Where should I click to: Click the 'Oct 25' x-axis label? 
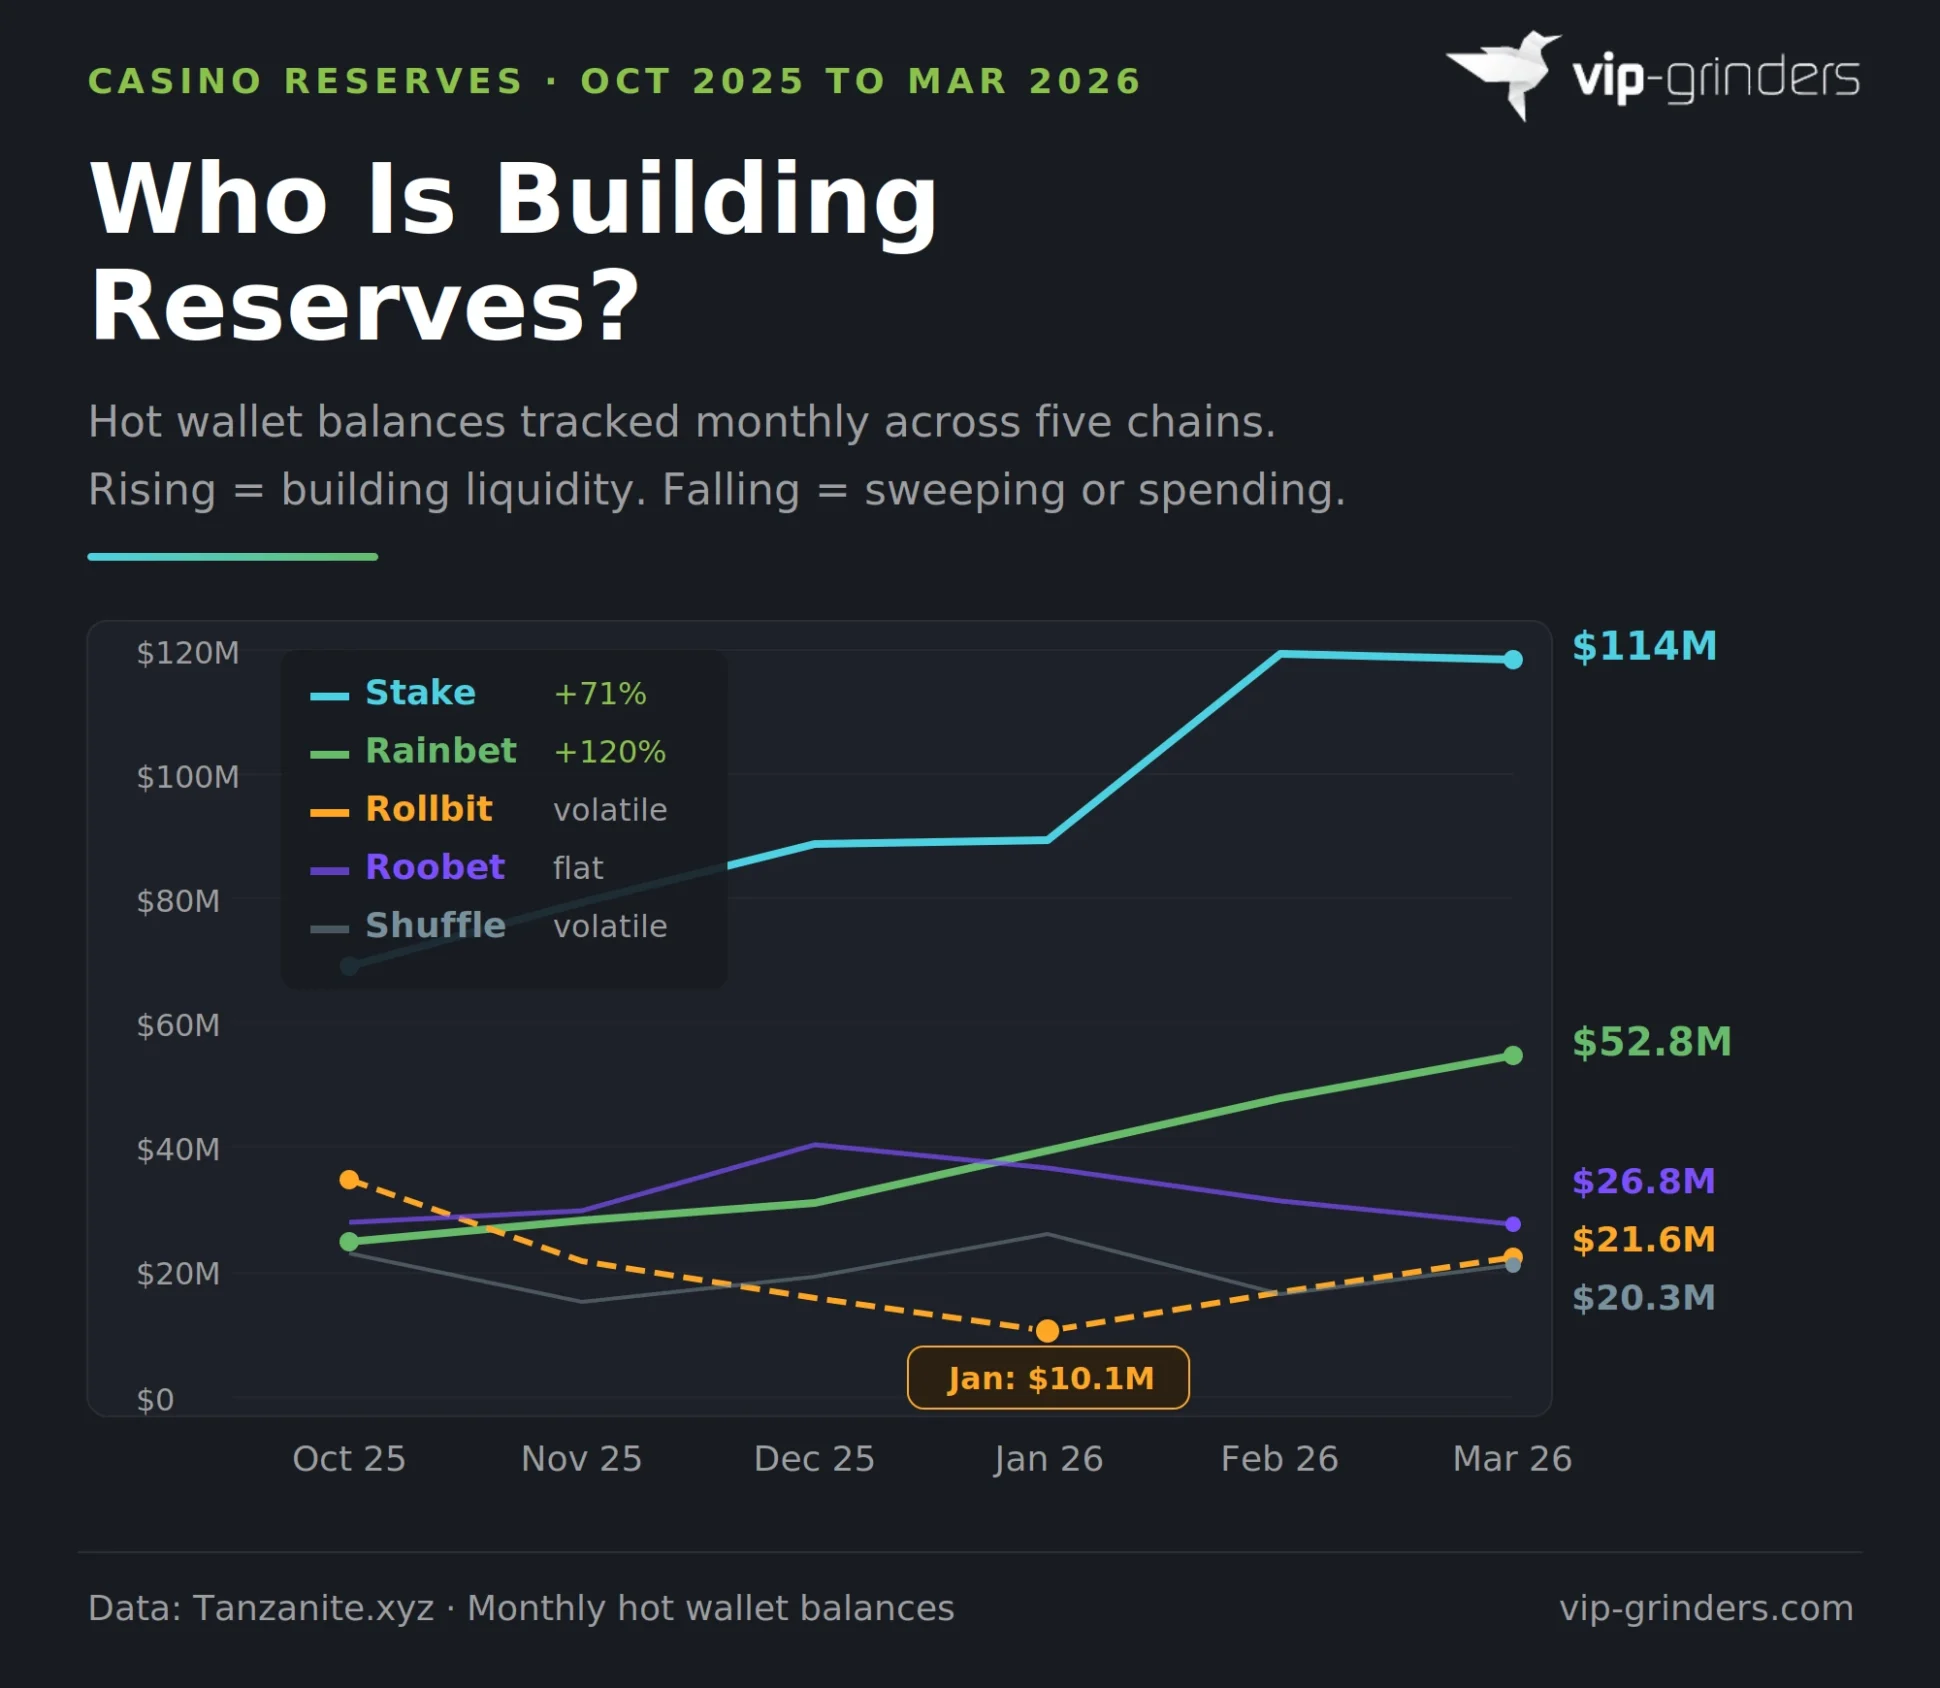[x=349, y=1459]
